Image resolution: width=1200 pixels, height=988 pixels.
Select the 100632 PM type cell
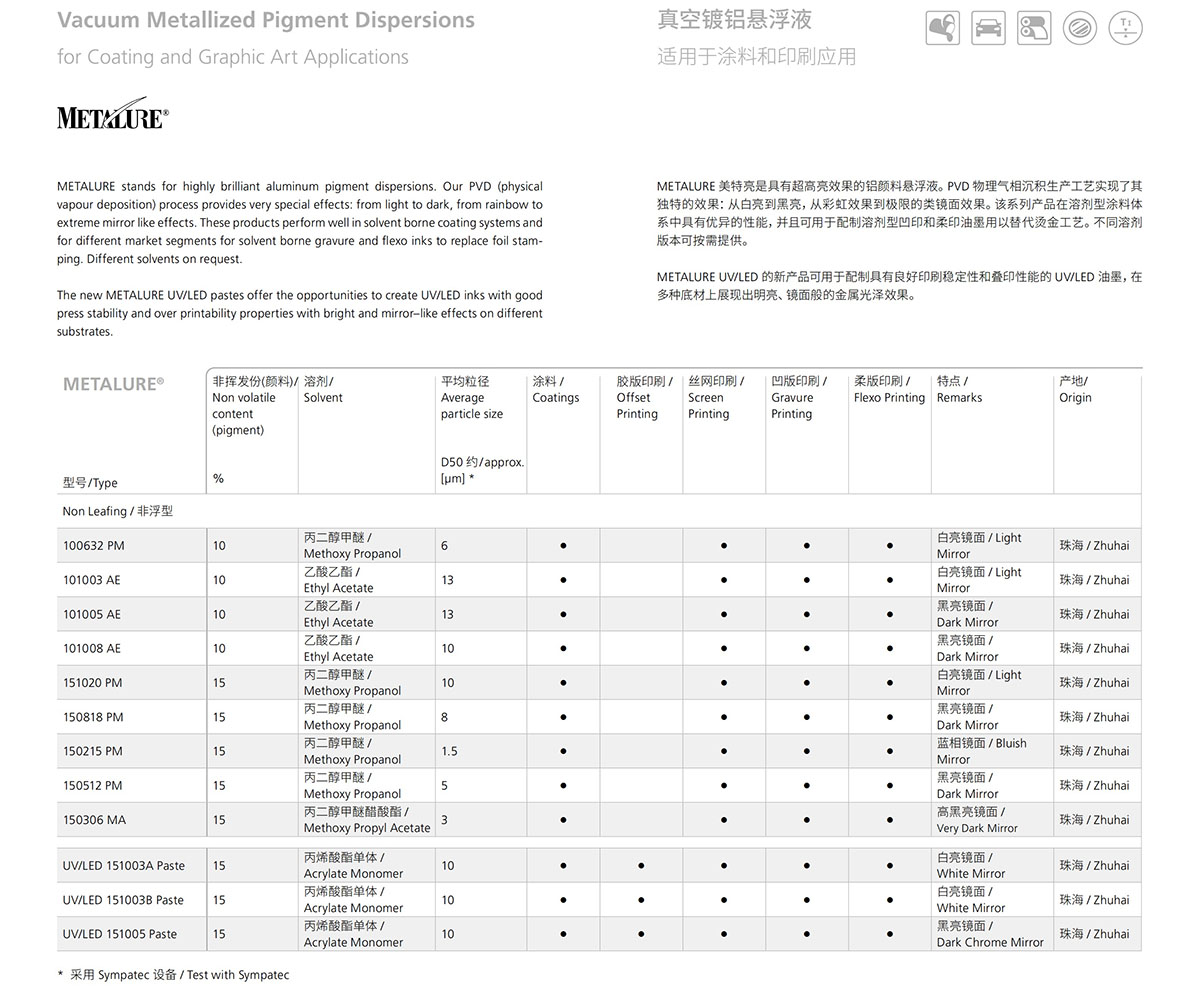(94, 546)
